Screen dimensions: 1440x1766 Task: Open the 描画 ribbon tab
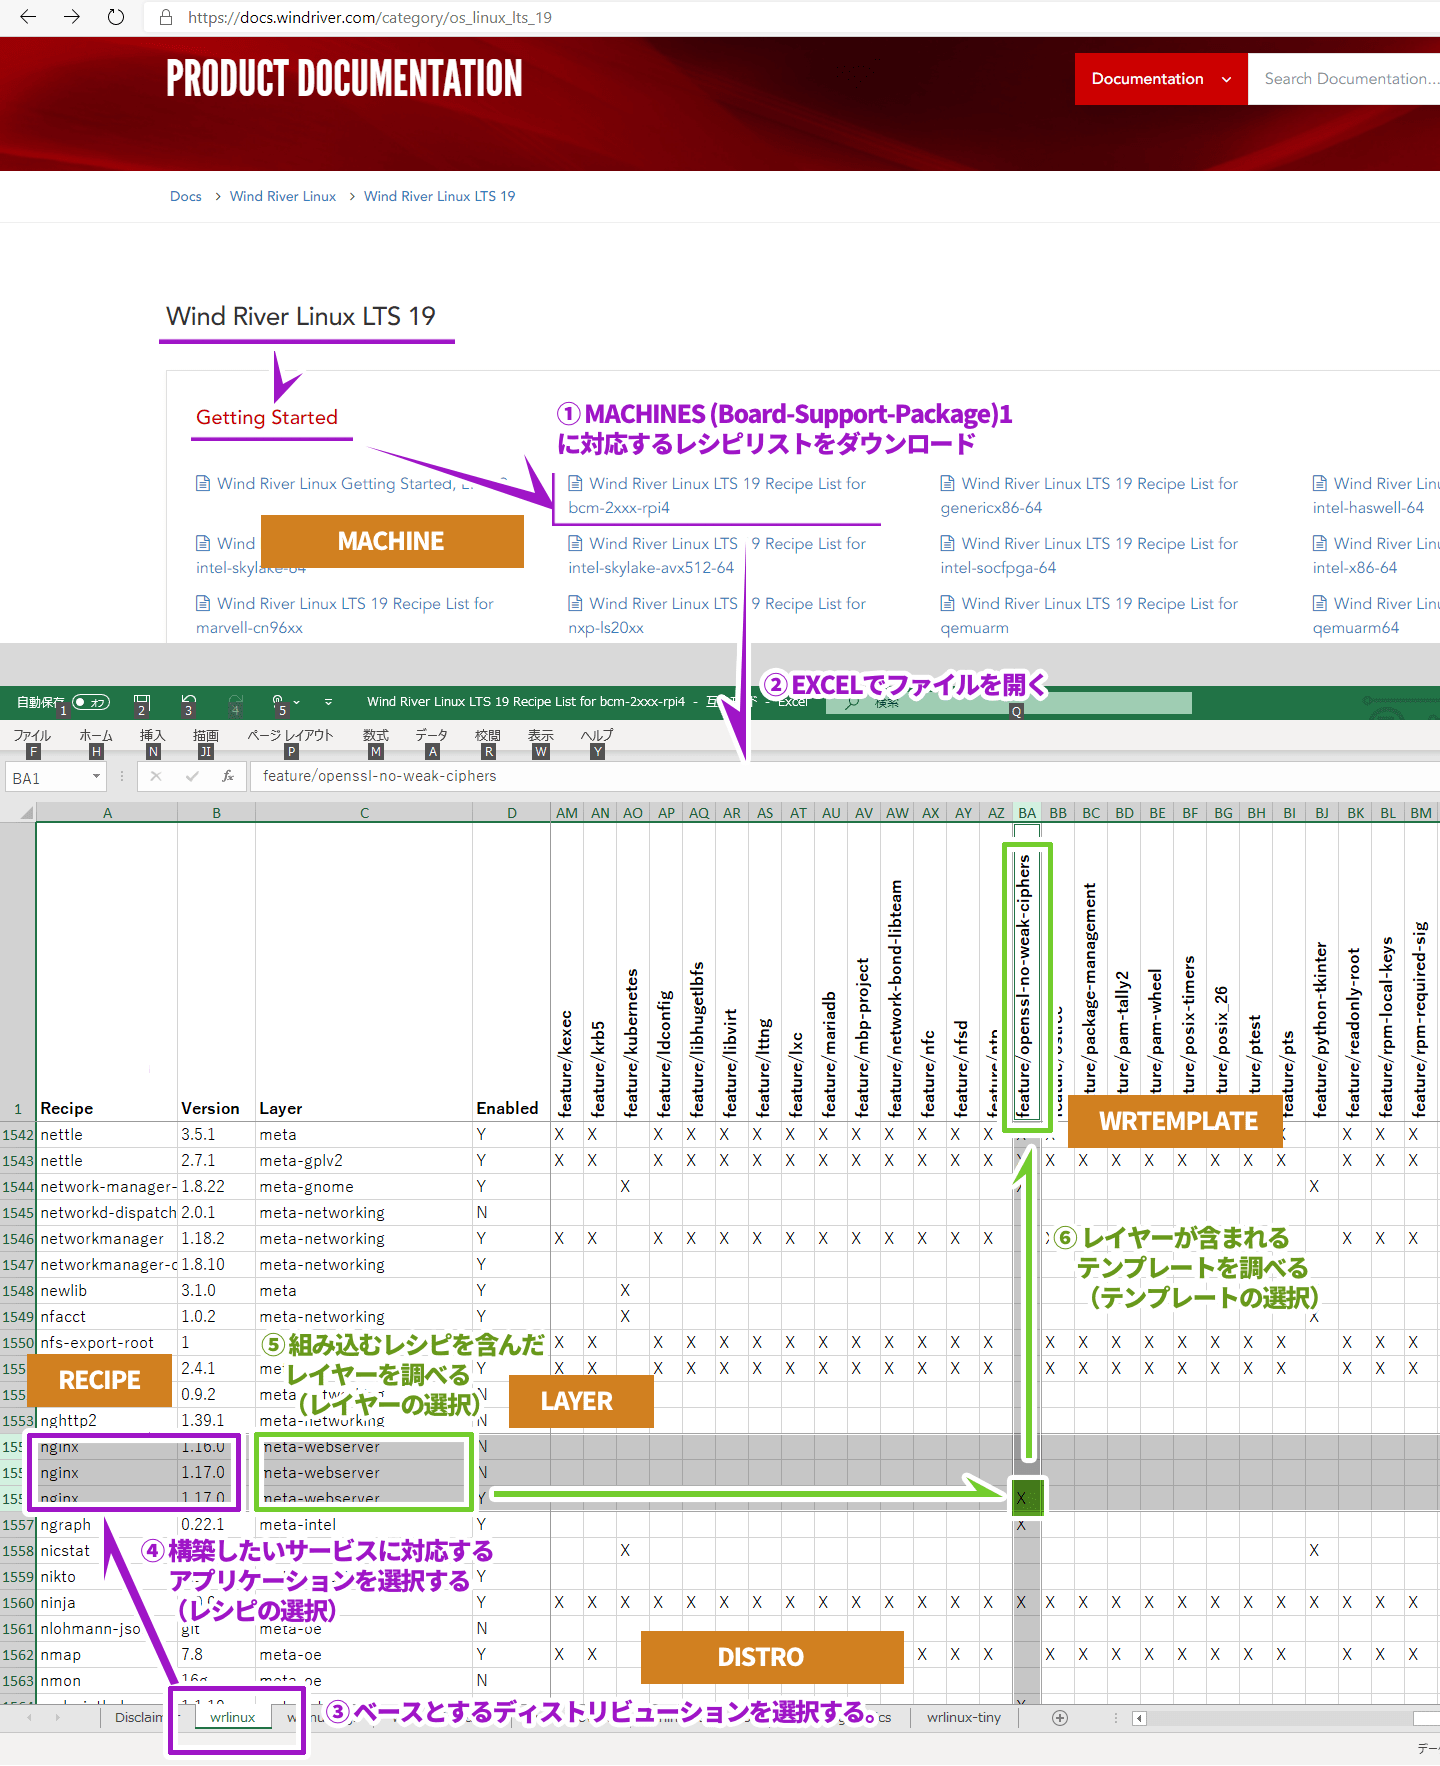[x=206, y=735]
